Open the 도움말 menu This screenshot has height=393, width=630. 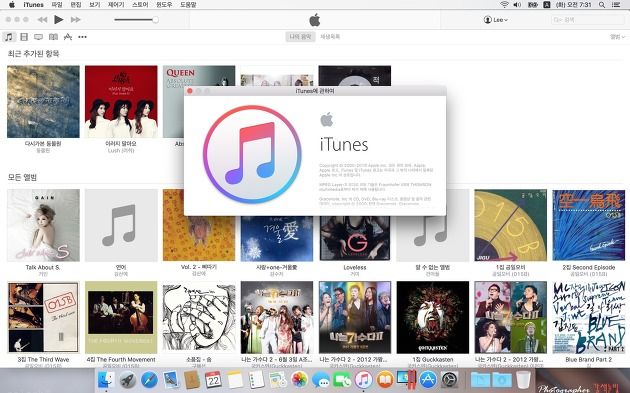click(188, 5)
